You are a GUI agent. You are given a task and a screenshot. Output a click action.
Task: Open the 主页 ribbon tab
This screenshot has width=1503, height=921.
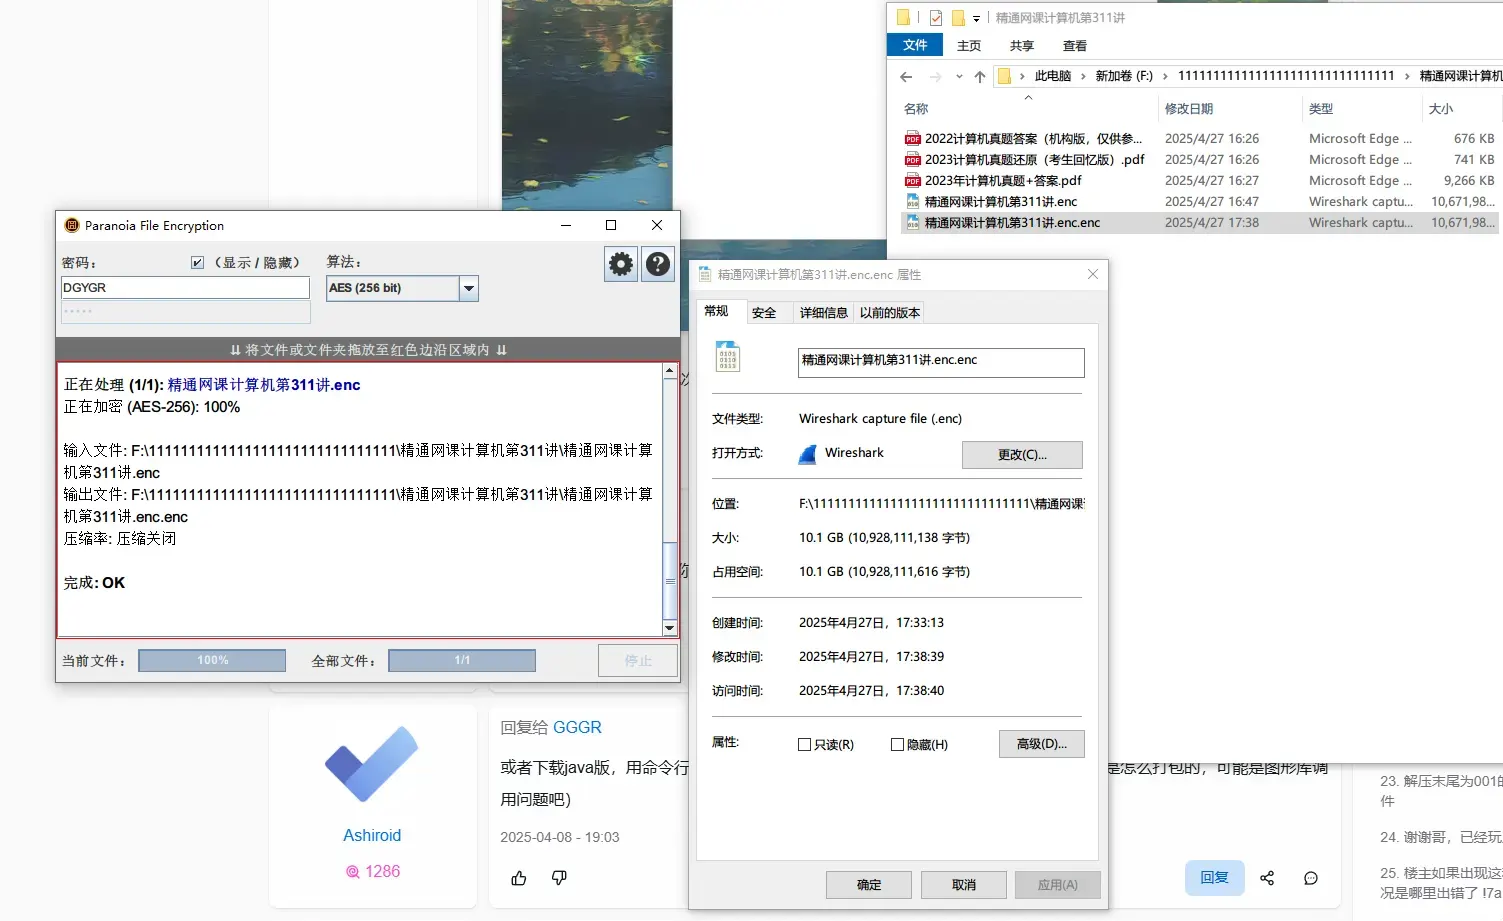[x=969, y=46]
